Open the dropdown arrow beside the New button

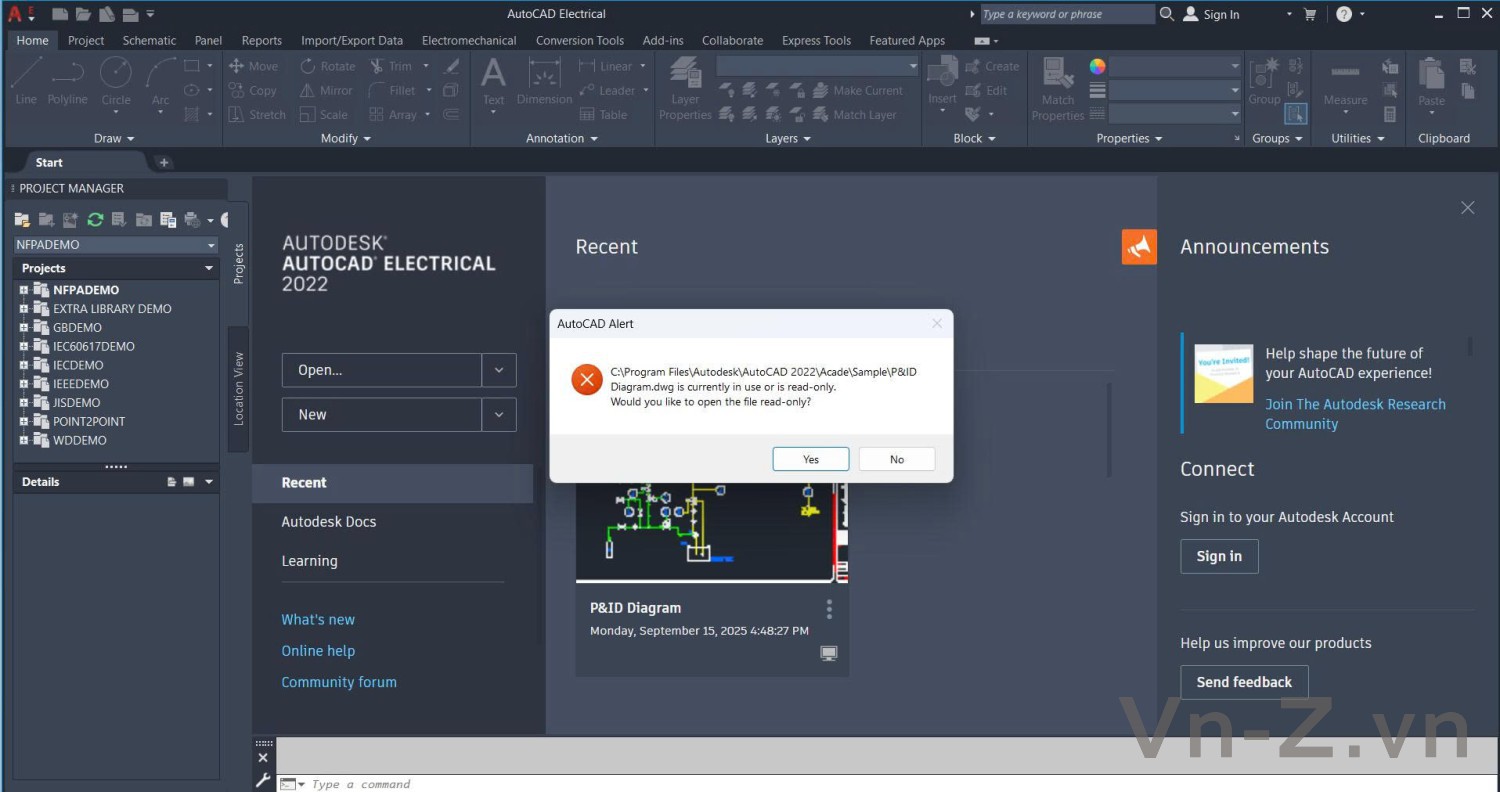click(x=499, y=415)
